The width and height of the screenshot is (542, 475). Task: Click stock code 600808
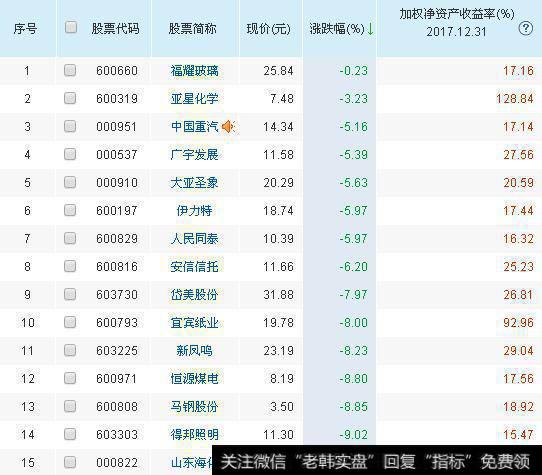tap(117, 407)
